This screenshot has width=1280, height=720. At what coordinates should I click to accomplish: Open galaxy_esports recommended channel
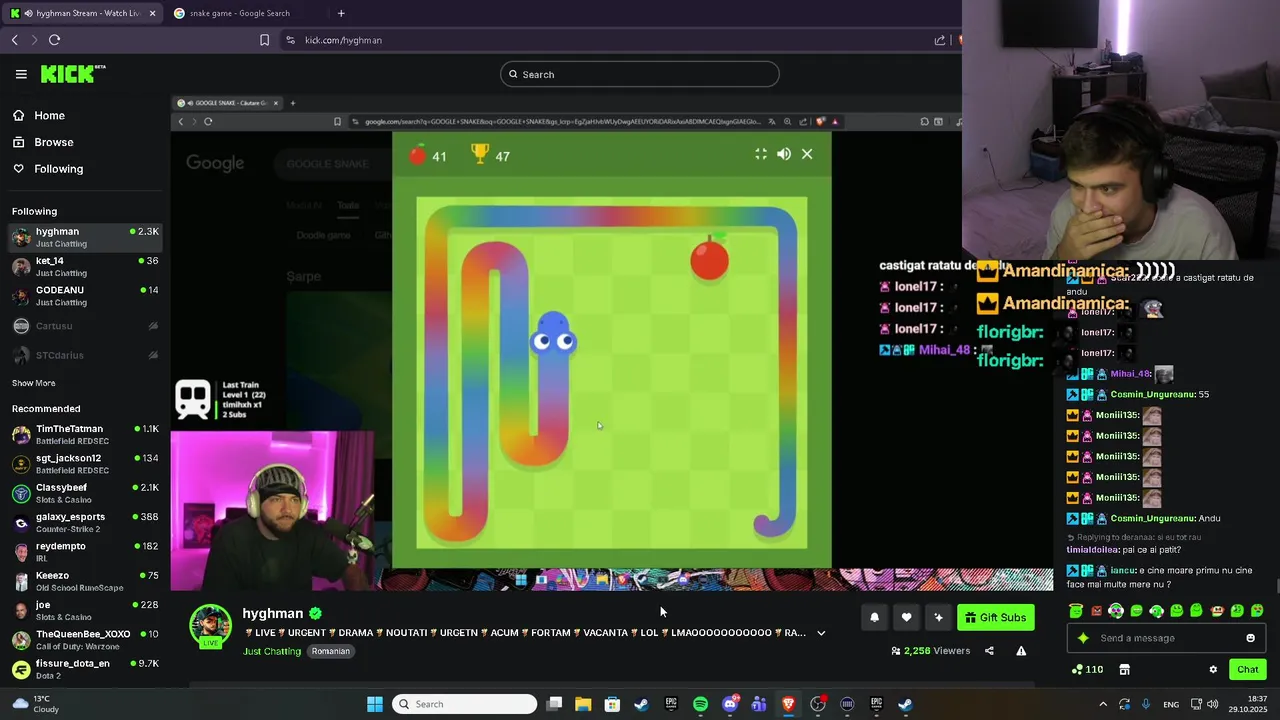(85, 522)
